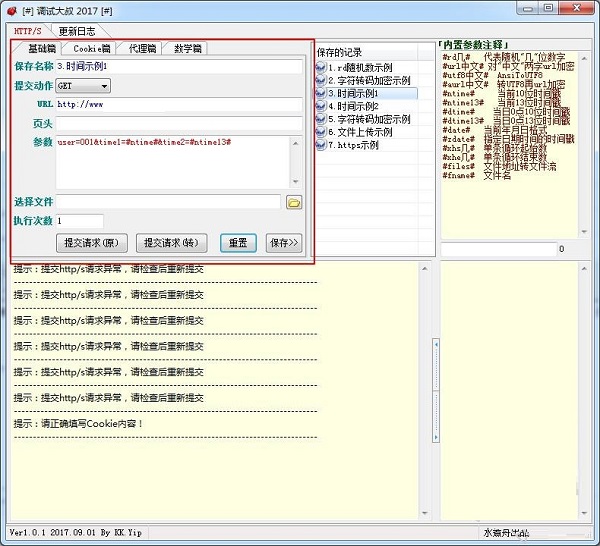The height and width of the screenshot is (546, 600).
Task: Click the 参数 box scrollbar down arrow
Action: [295, 182]
